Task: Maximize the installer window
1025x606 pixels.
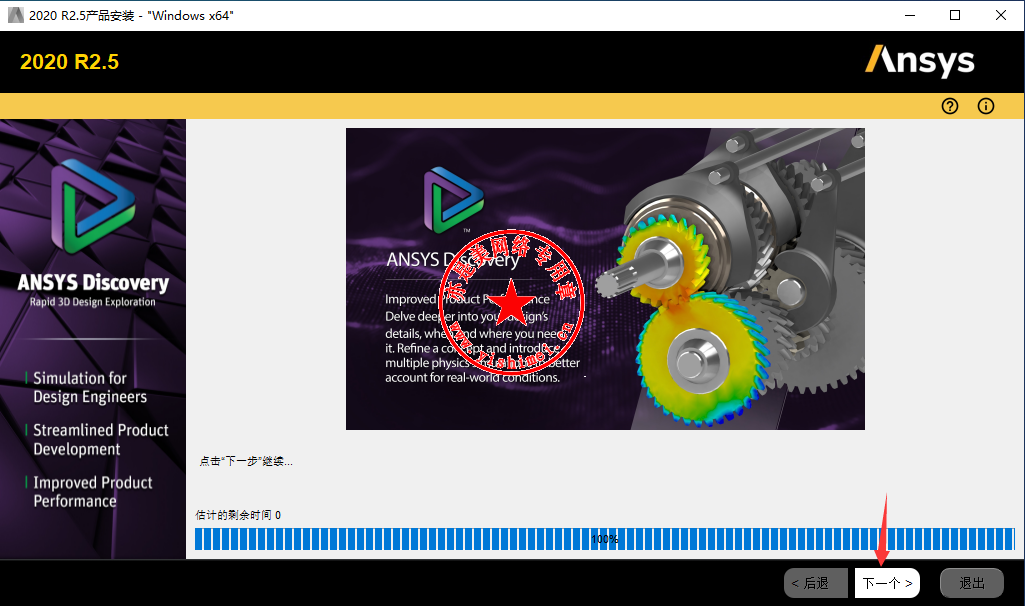Action: pos(955,15)
